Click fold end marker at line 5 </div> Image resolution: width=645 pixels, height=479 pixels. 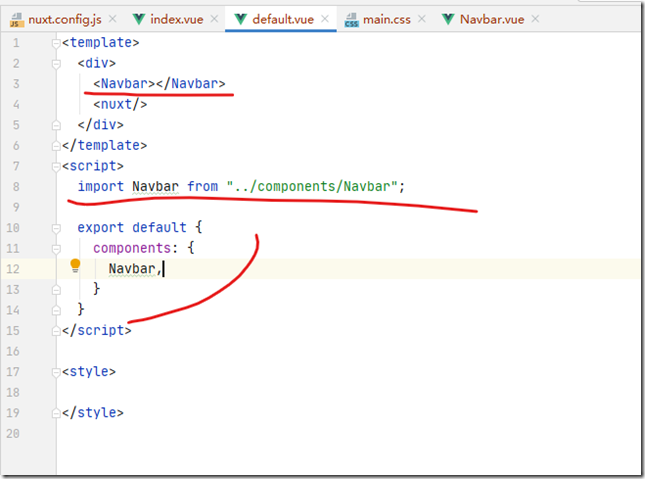(56, 125)
